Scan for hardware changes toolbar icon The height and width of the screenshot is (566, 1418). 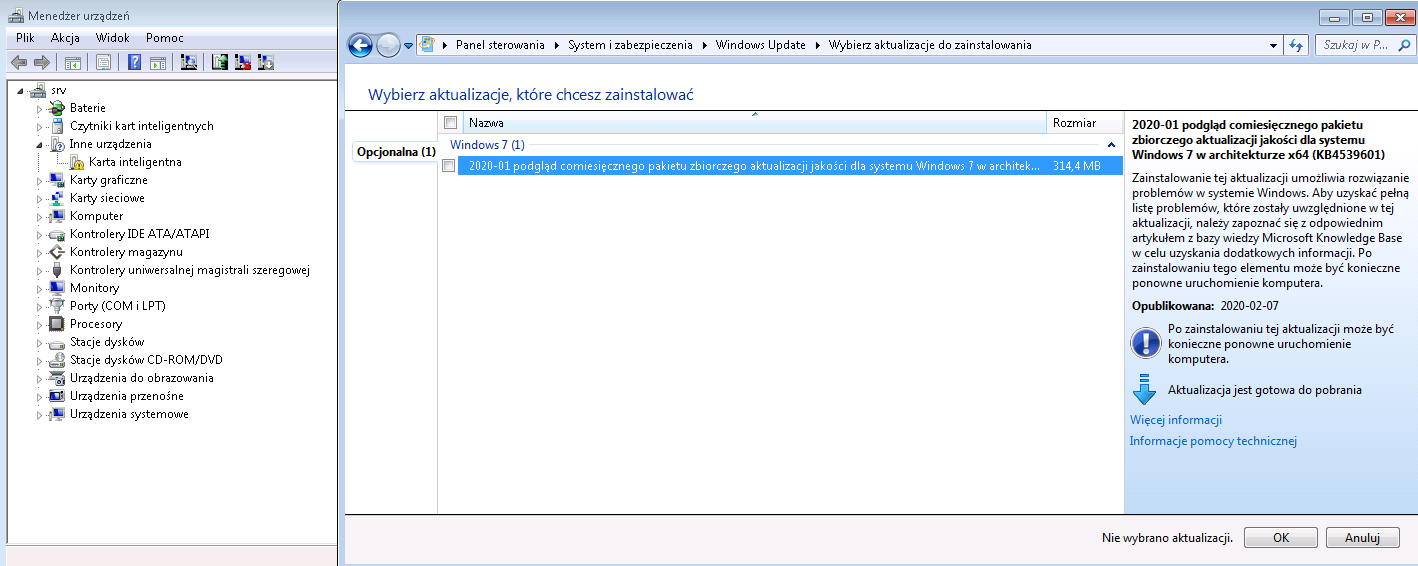pos(188,62)
